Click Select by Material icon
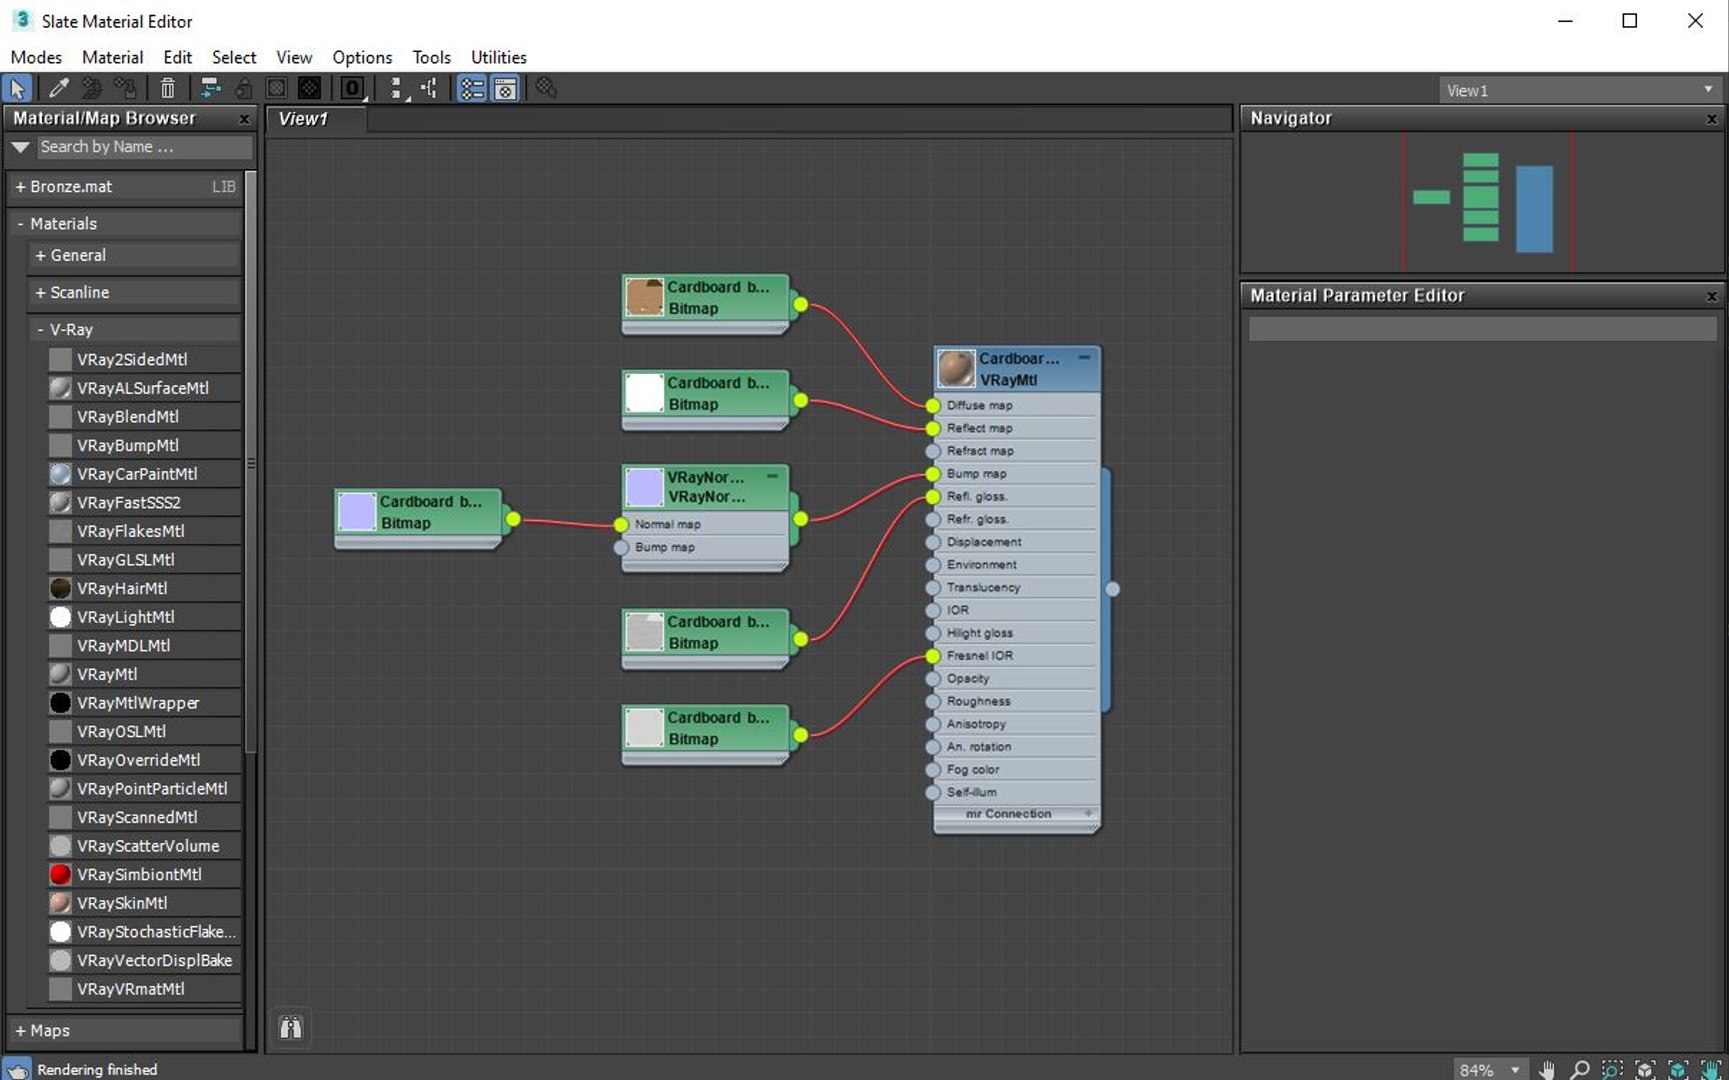Image resolution: width=1729 pixels, height=1080 pixels. pos(546,89)
